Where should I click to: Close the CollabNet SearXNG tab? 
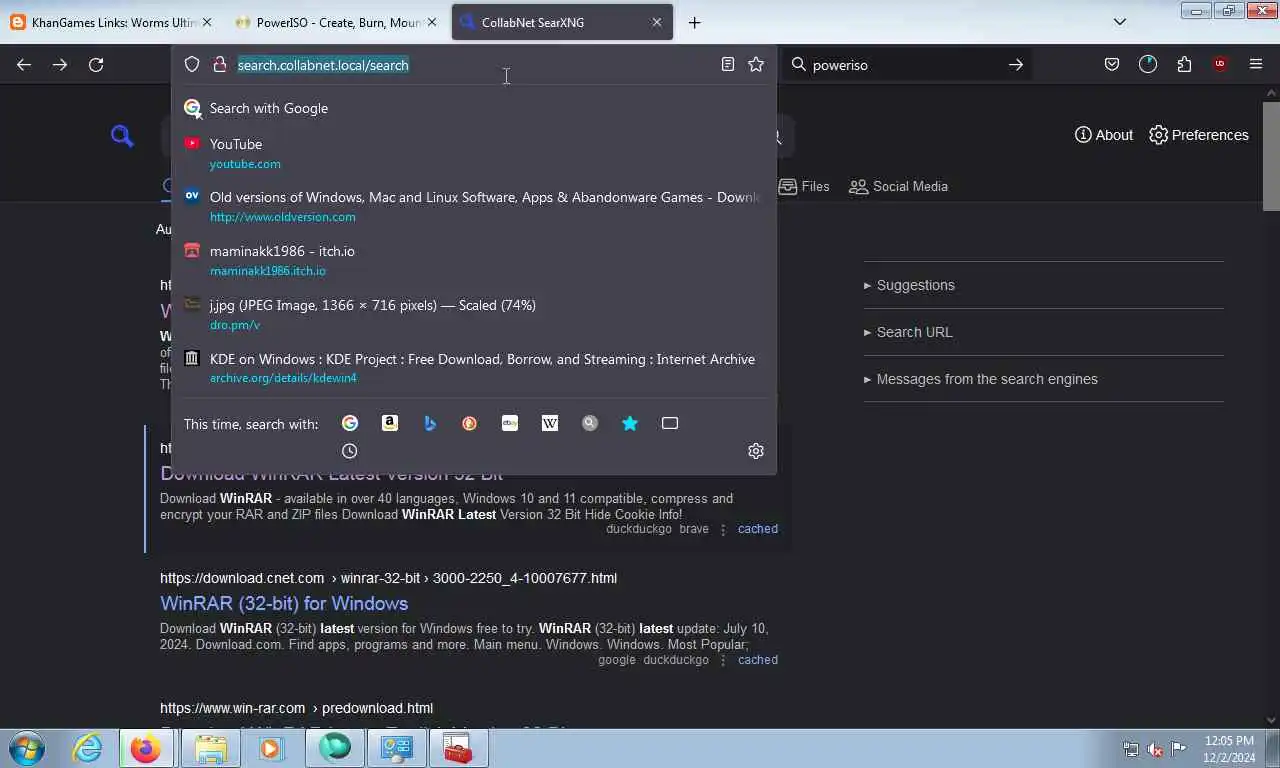click(x=656, y=22)
